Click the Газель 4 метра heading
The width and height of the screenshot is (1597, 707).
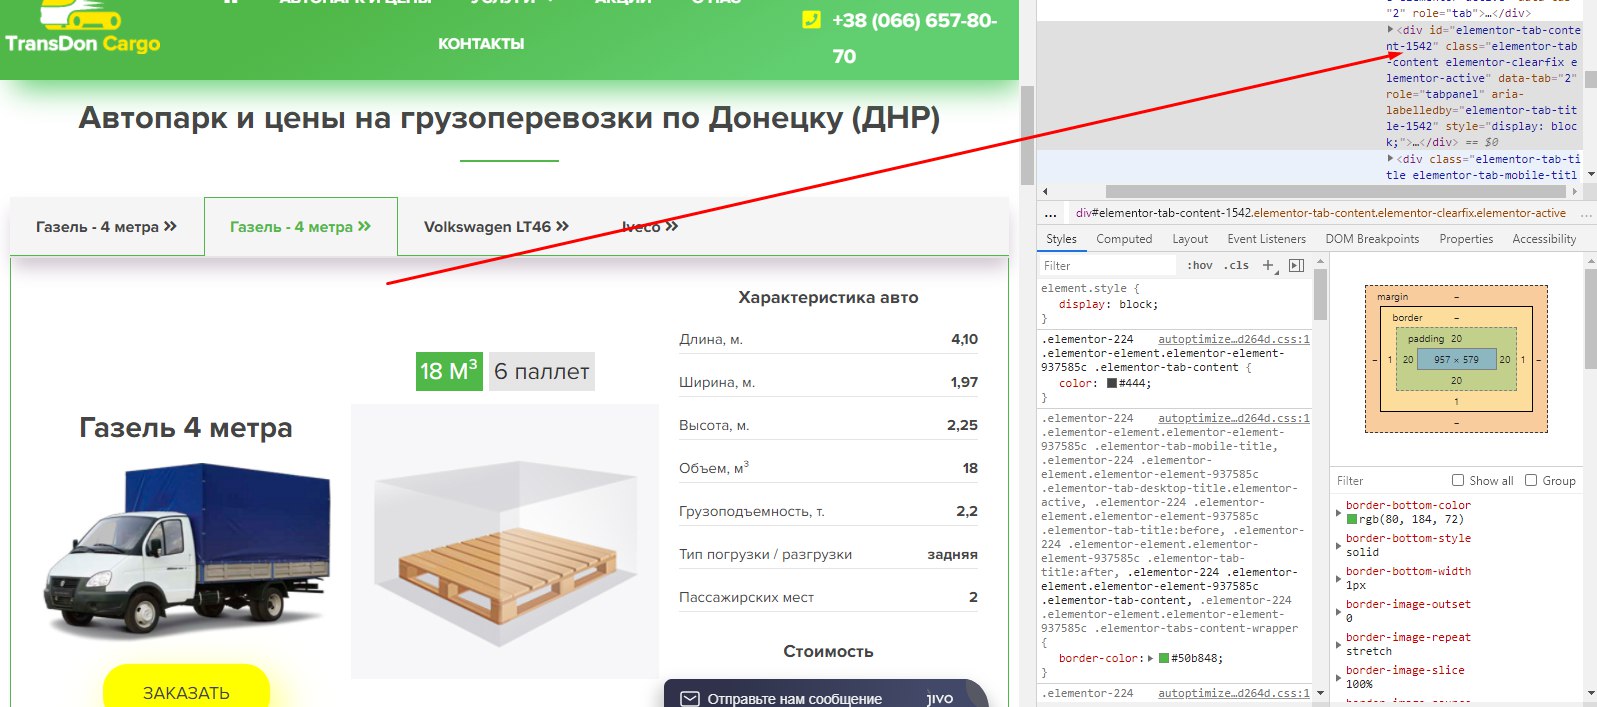coord(186,428)
